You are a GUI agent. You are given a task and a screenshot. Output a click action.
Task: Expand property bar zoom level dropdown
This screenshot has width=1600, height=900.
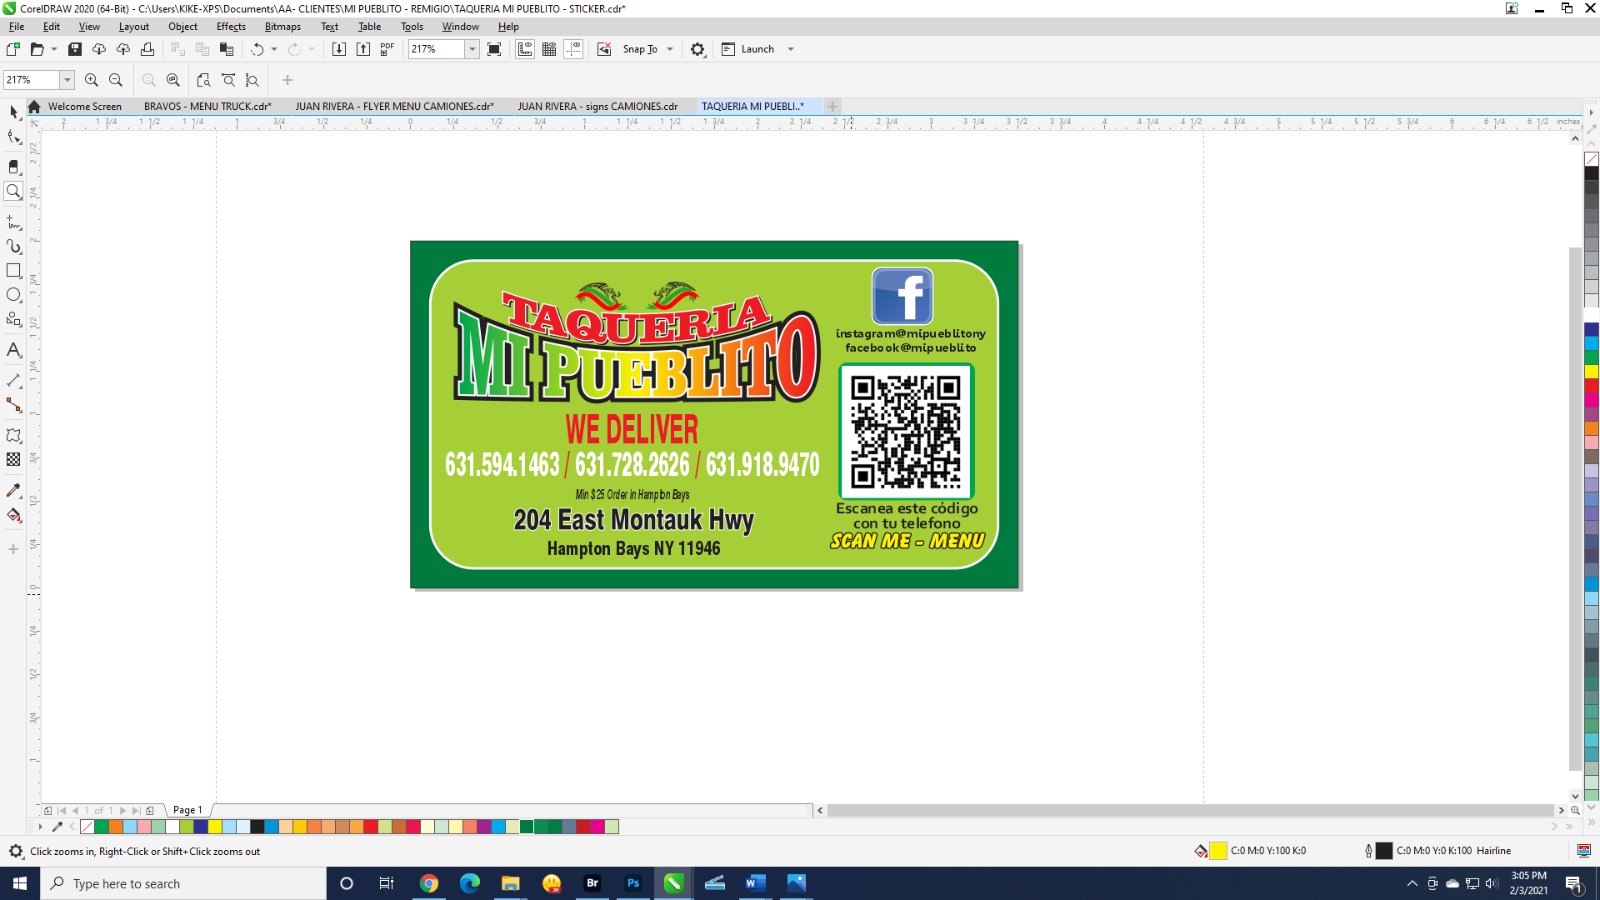(67, 80)
